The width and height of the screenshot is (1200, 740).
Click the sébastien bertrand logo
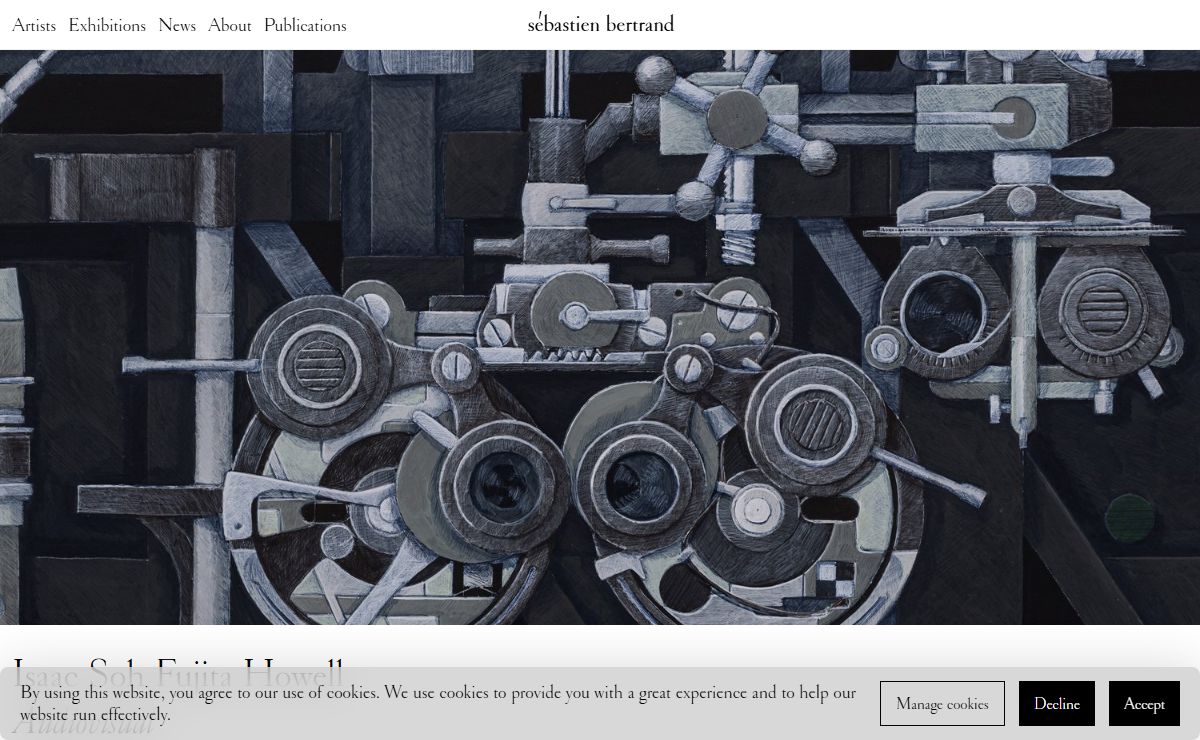pos(601,22)
